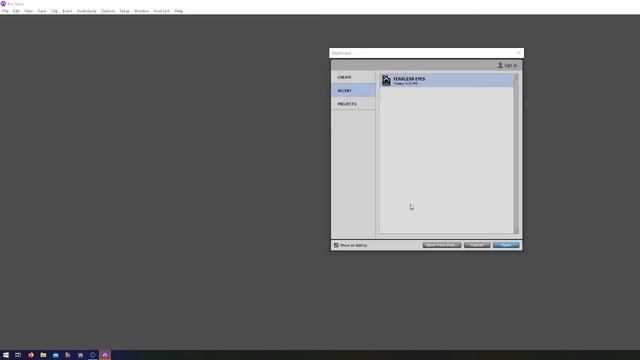Click the blue Open button

pos(506,245)
